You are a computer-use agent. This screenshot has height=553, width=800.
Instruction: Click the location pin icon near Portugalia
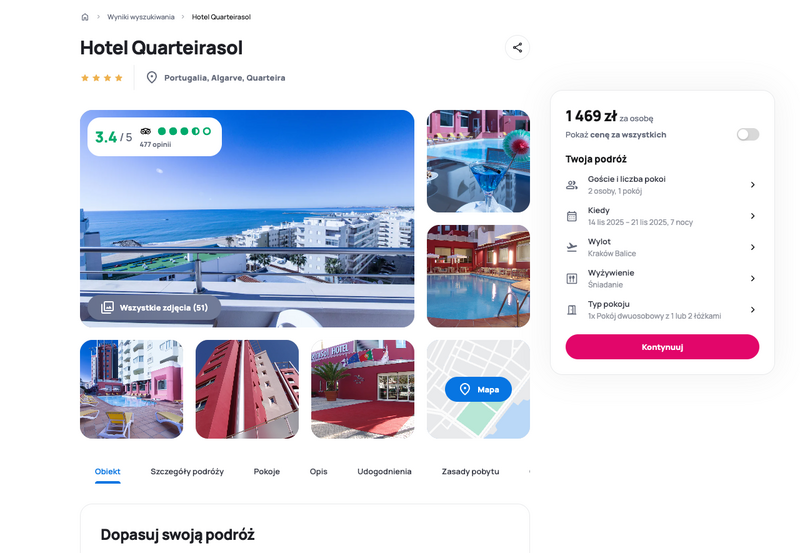[x=152, y=78]
